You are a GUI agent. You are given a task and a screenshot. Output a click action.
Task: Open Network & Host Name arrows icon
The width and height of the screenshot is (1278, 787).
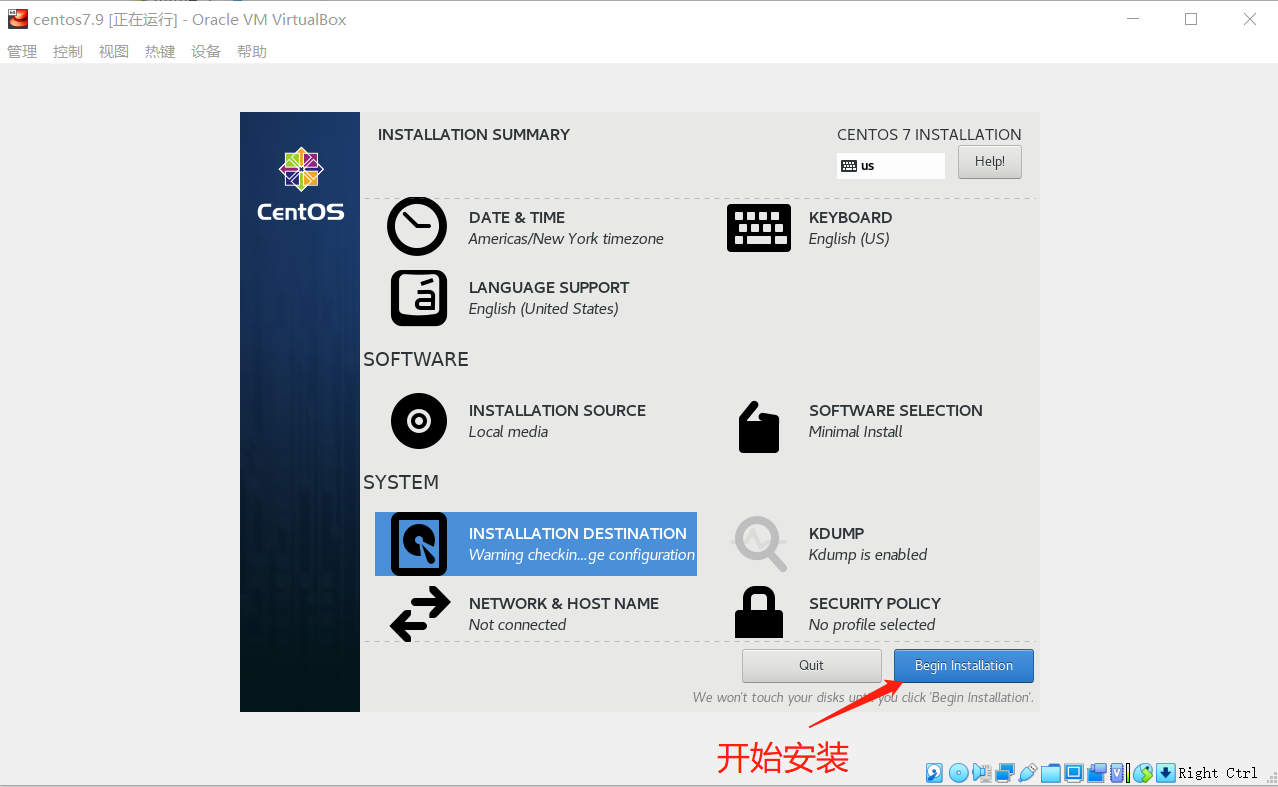(419, 614)
